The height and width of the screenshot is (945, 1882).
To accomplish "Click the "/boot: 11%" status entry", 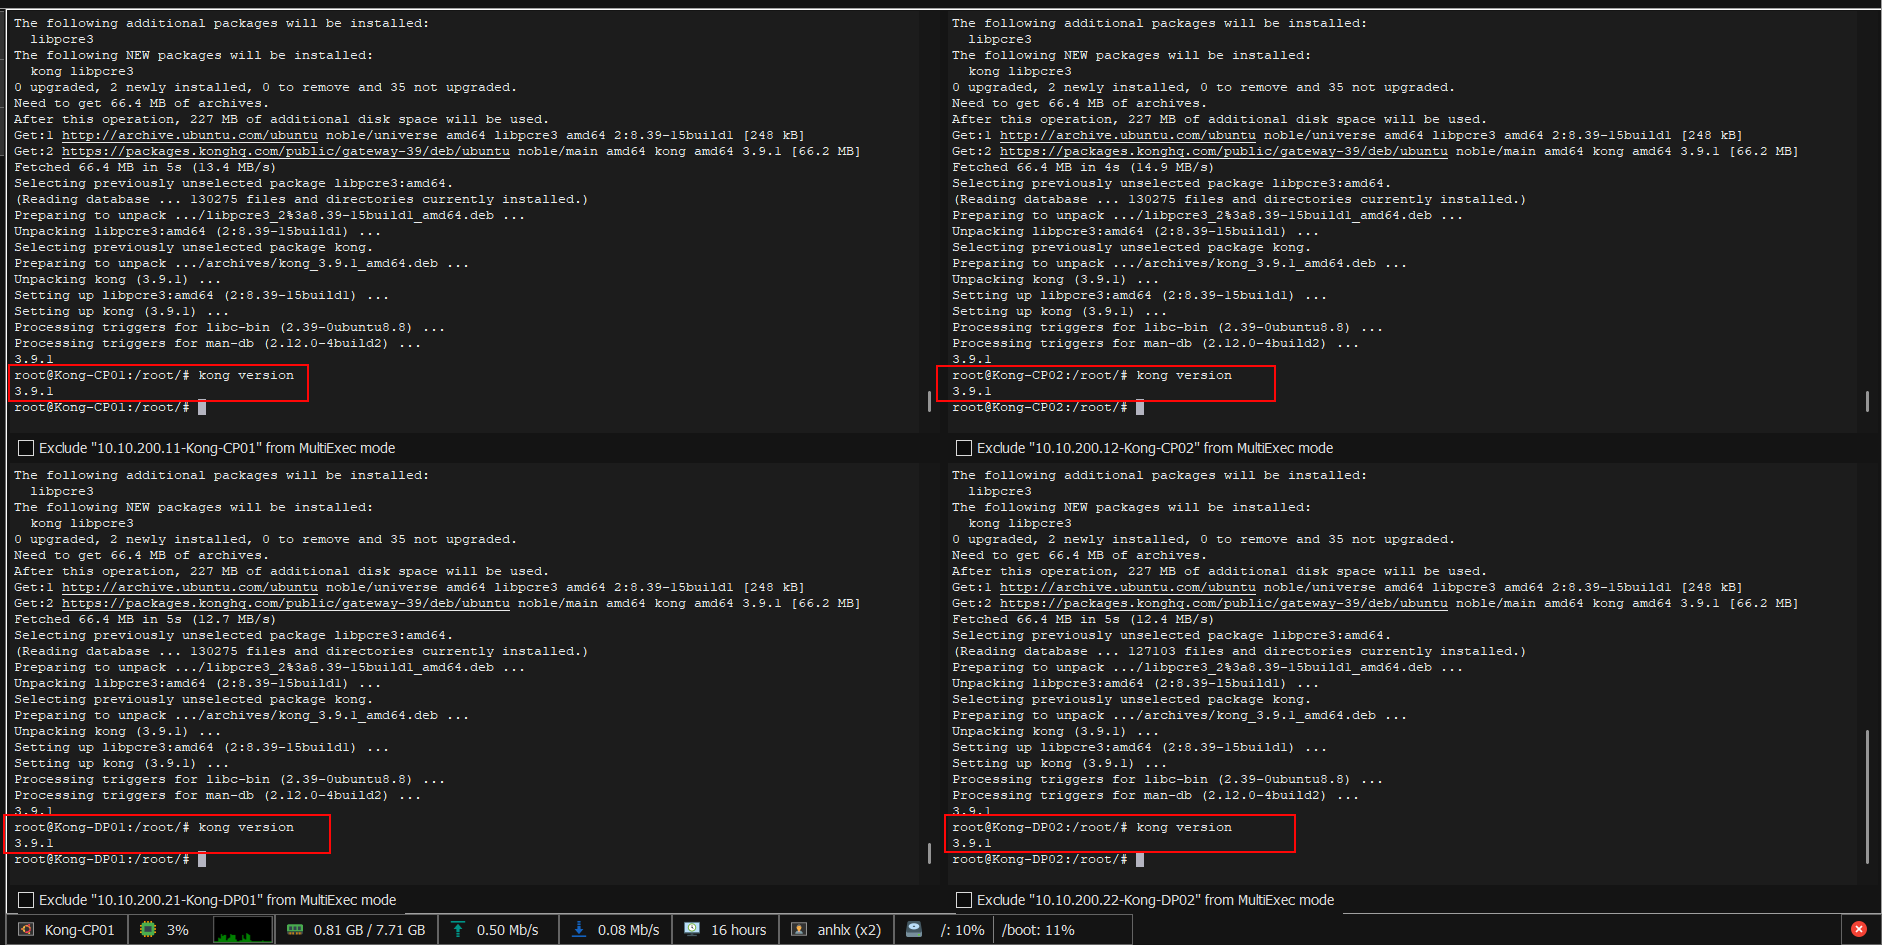I will click(1038, 930).
